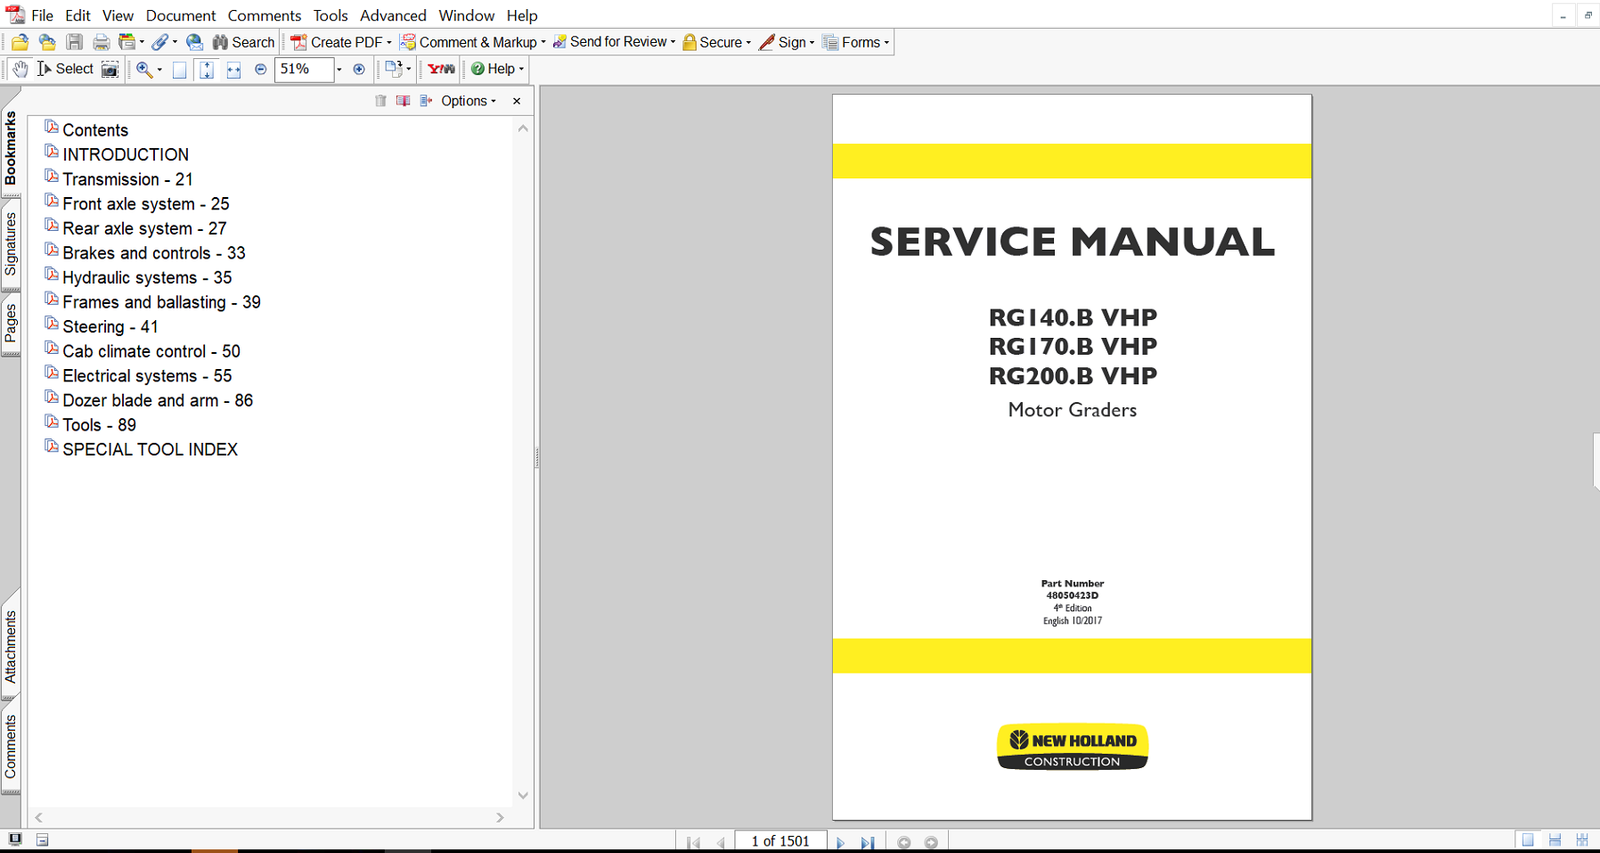Toggle continuous facing pages layout
The height and width of the screenshot is (853, 1600).
point(1582,840)
